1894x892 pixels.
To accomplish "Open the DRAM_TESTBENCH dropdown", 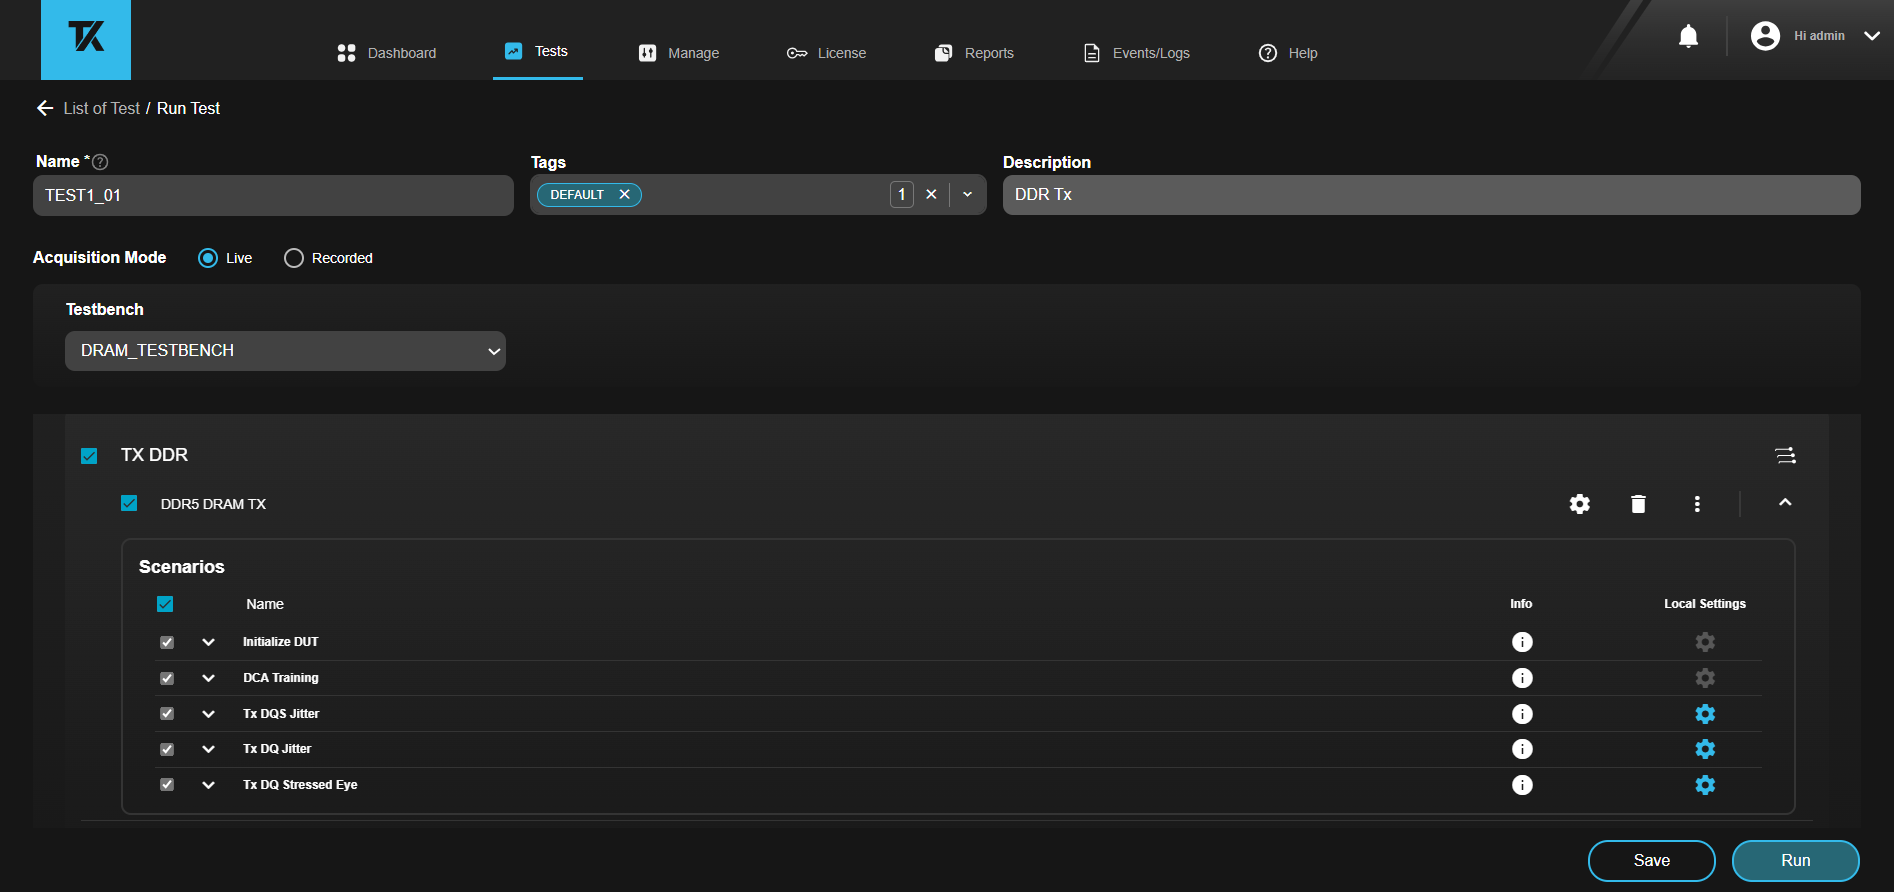I will click(285, 351).
